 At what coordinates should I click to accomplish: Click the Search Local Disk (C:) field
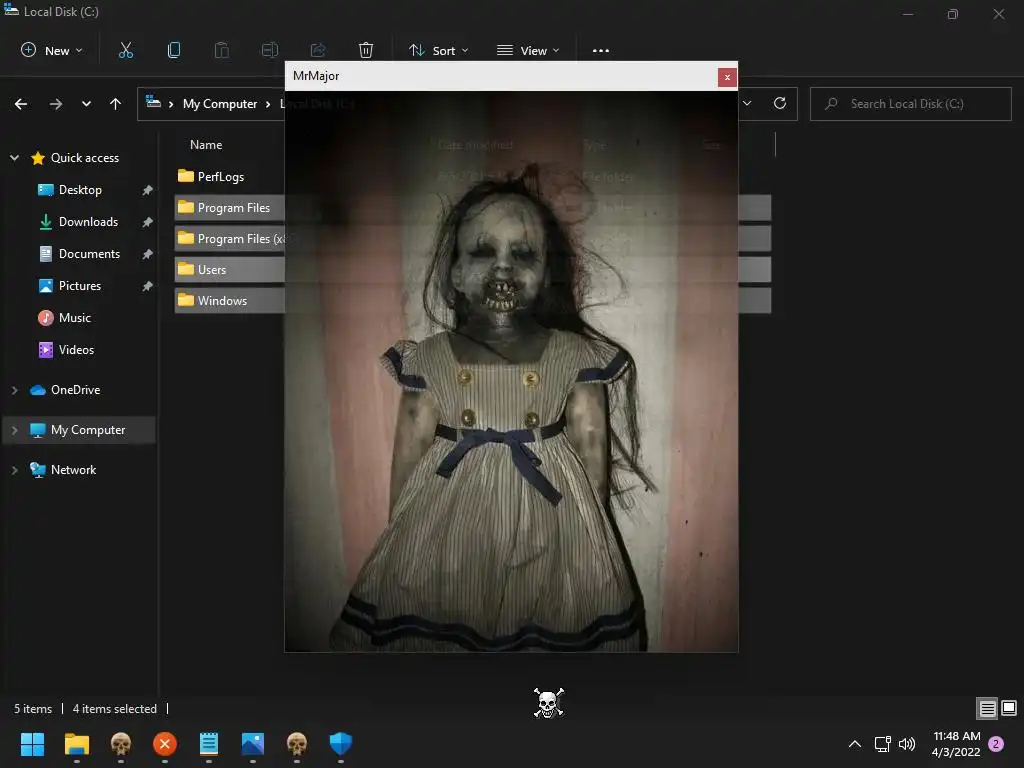point(910,104)
